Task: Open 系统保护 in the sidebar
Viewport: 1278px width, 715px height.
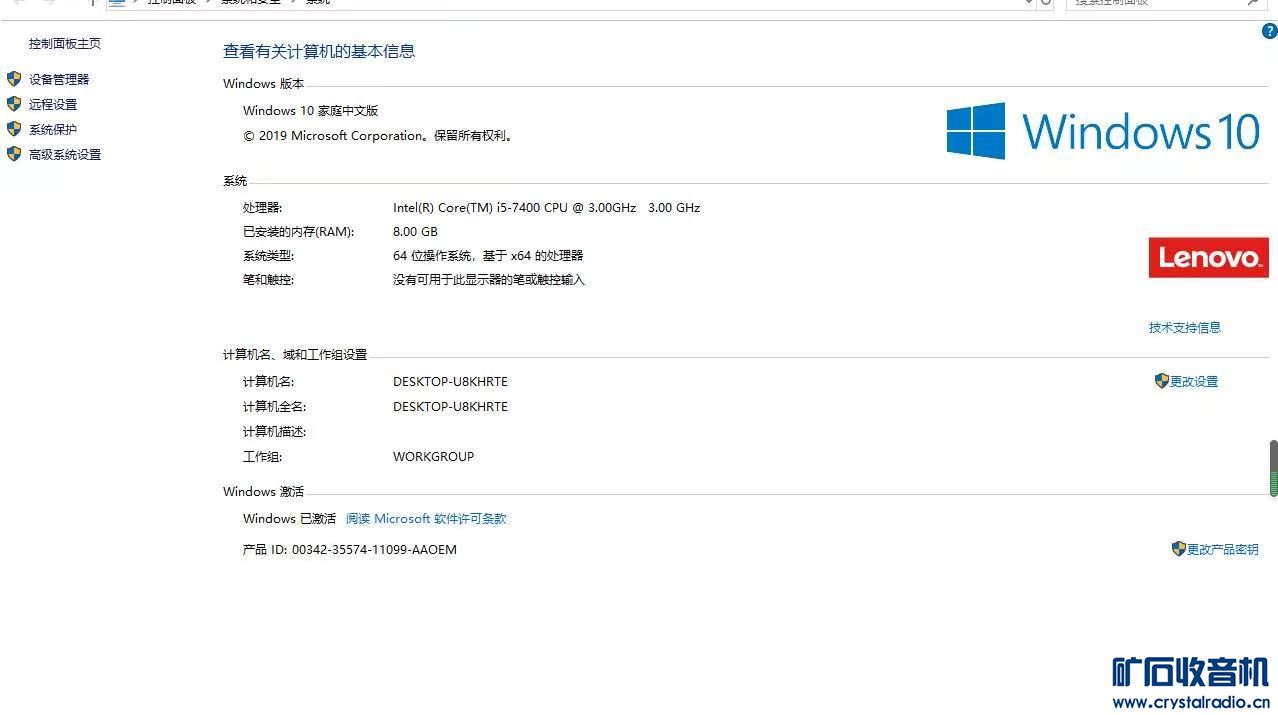Action: click(x=53, y=129)
